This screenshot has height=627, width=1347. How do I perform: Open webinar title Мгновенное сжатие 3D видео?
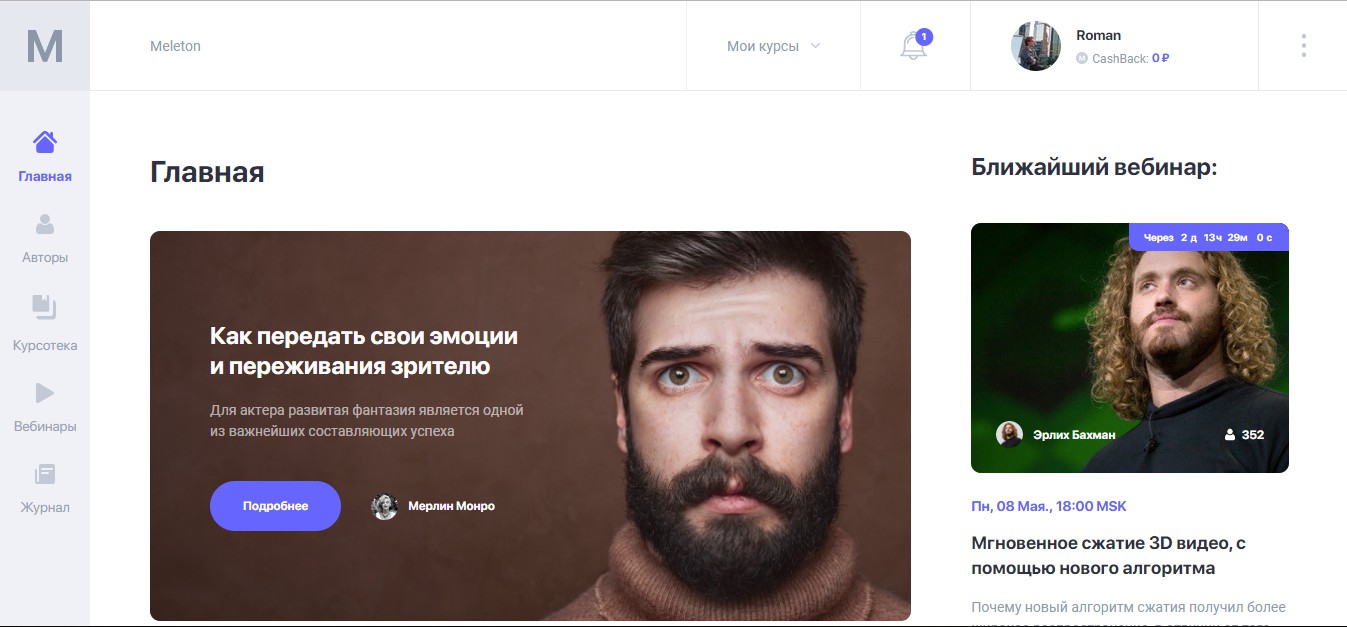click(1108, 556)
